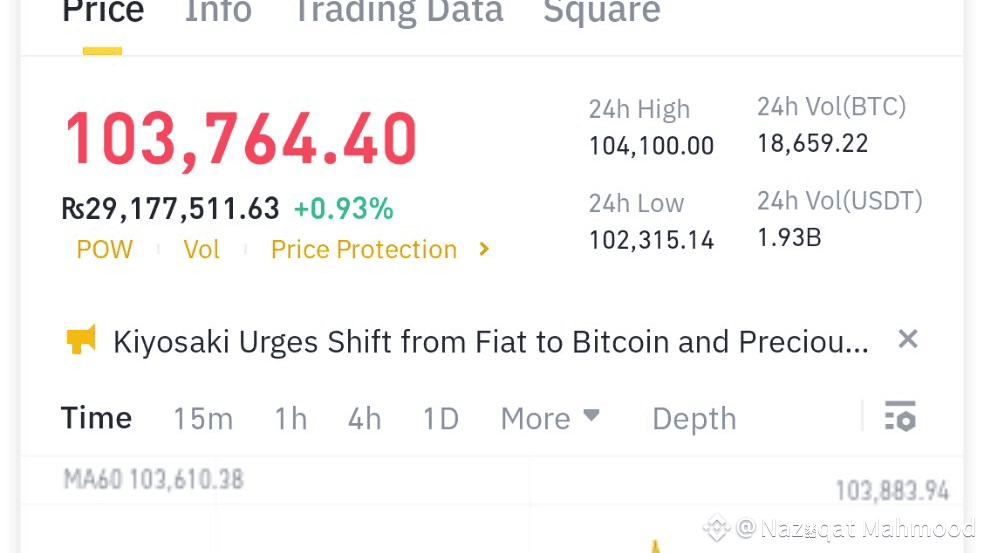The image size is (984, 553).
Task: Dismiss the Kiyosaki news banner
Action: 907,340
